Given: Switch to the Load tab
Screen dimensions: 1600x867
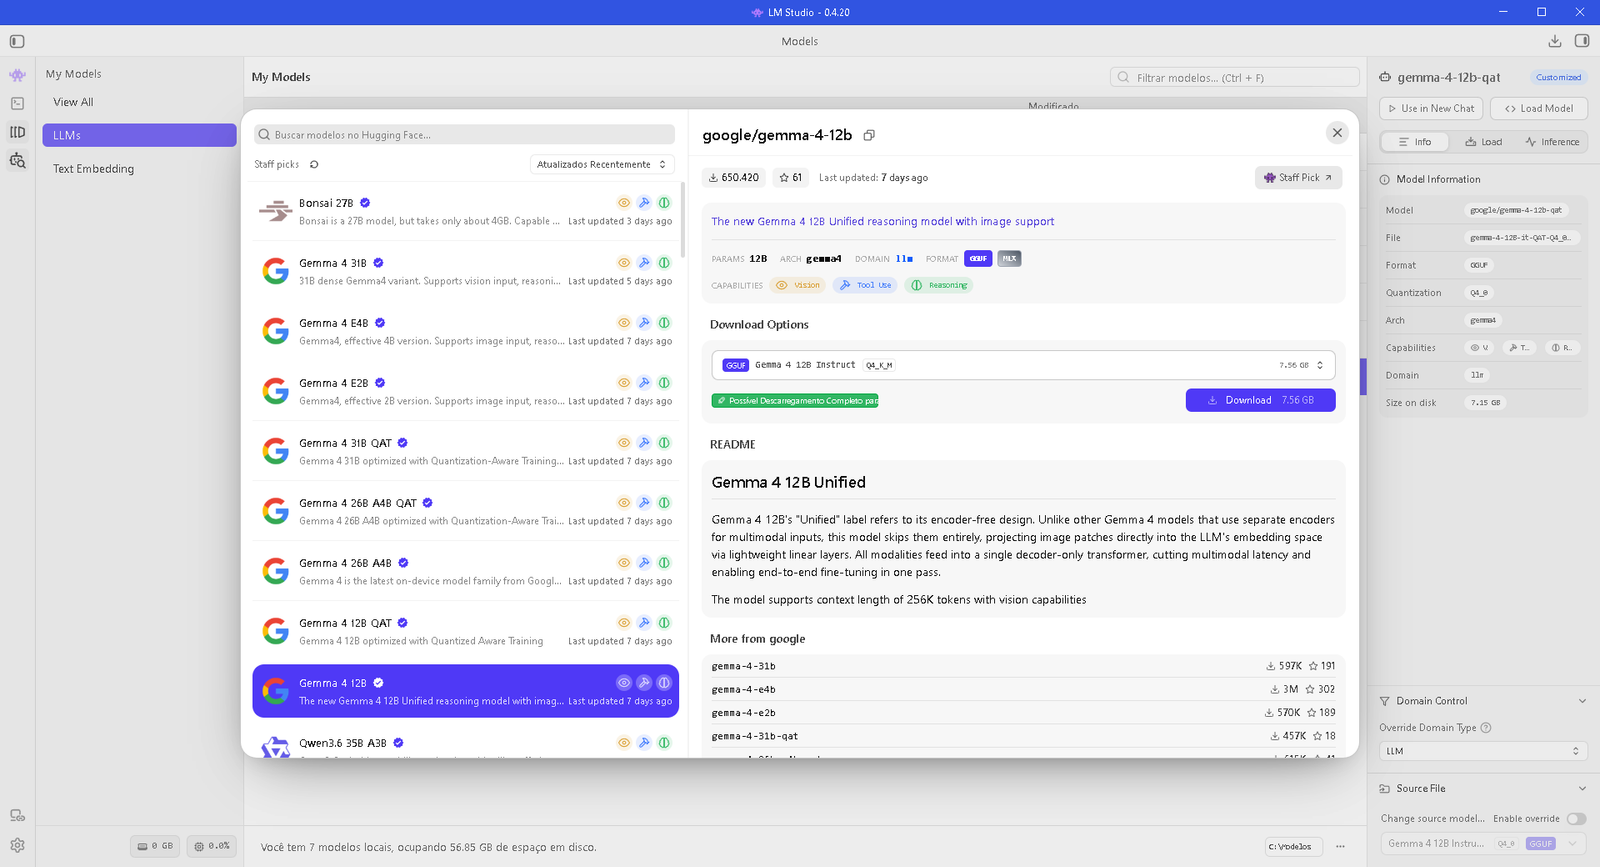Looking at the screenshot, I should pyautogui.click(x=1483, y=142).
